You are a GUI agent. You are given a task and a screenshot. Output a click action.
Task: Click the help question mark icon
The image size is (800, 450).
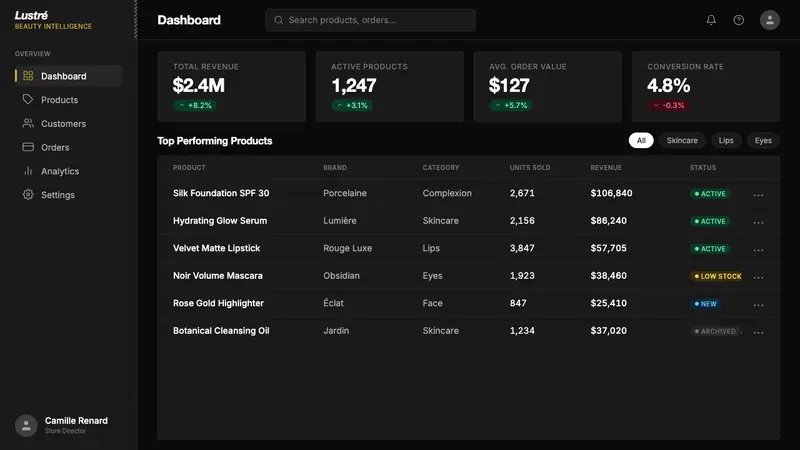(x=738, y=20)
